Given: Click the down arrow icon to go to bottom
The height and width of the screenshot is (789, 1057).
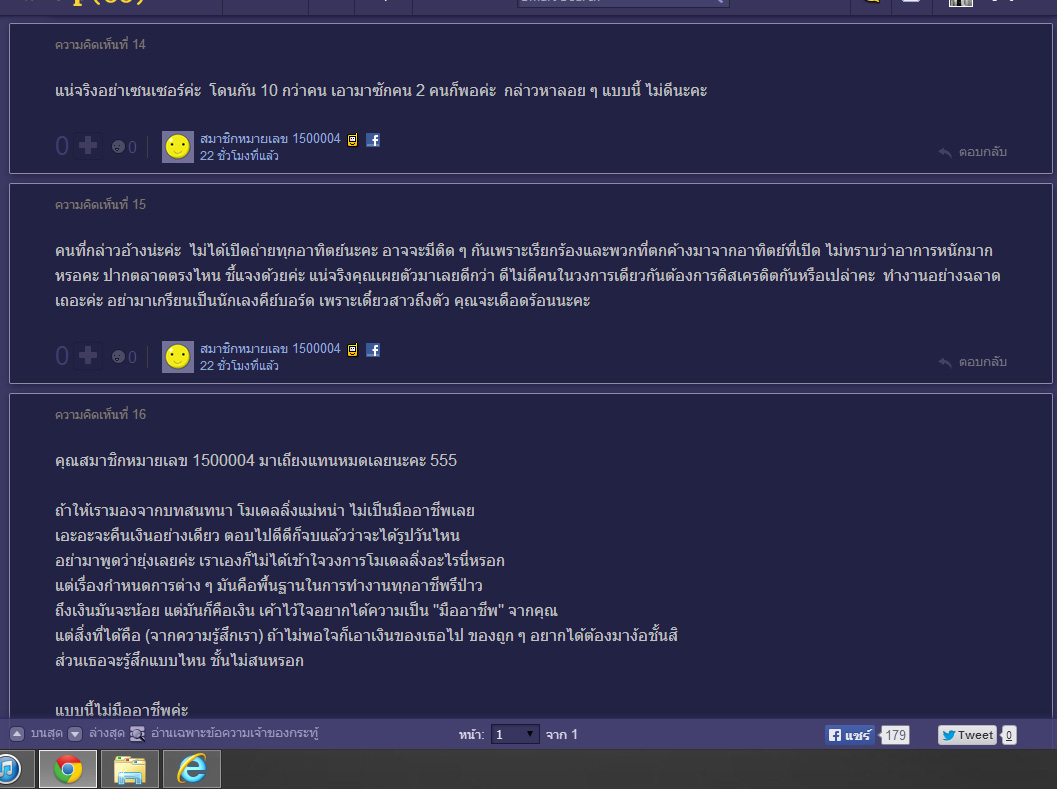Looking at the screenshot, I should [x=76, y=734].
